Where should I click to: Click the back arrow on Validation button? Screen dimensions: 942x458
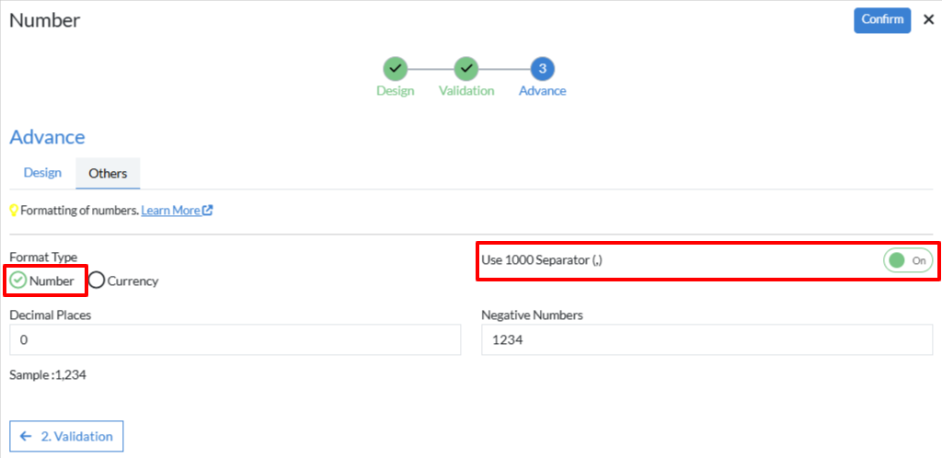(26, 436)
